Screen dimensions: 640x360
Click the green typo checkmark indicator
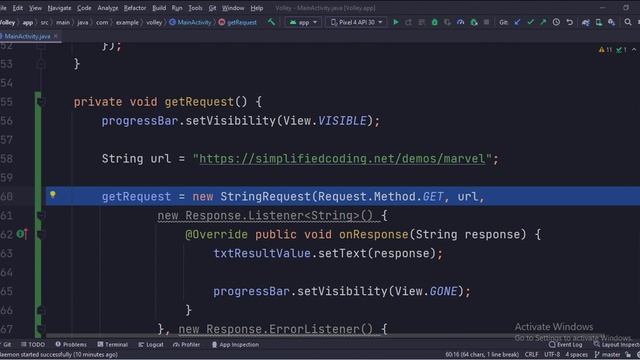pos(621,50)
